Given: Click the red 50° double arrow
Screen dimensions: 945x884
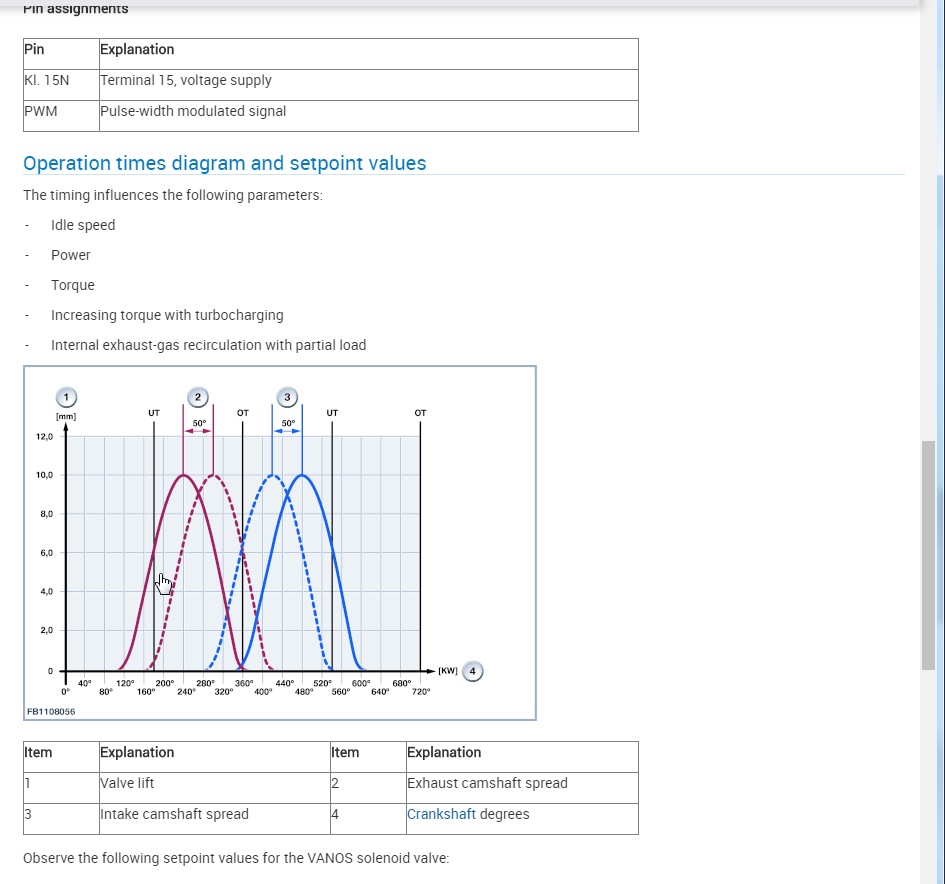Looking at the screenshot, I should 198,431.
